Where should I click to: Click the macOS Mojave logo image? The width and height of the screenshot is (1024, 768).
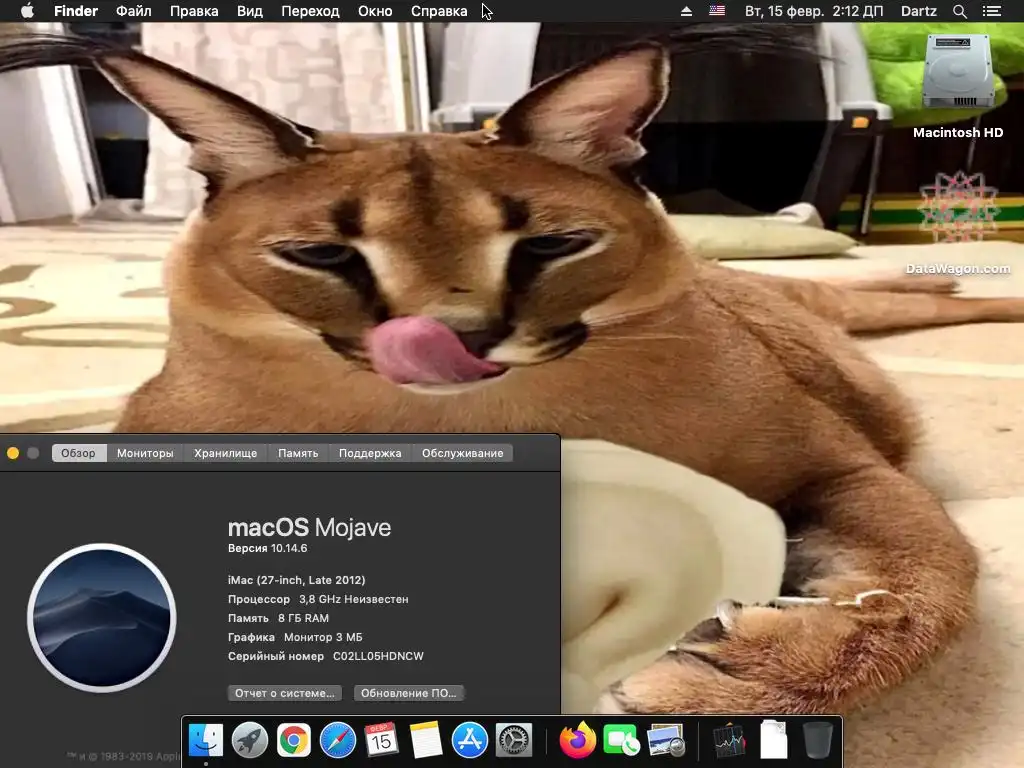pos(102,617)
